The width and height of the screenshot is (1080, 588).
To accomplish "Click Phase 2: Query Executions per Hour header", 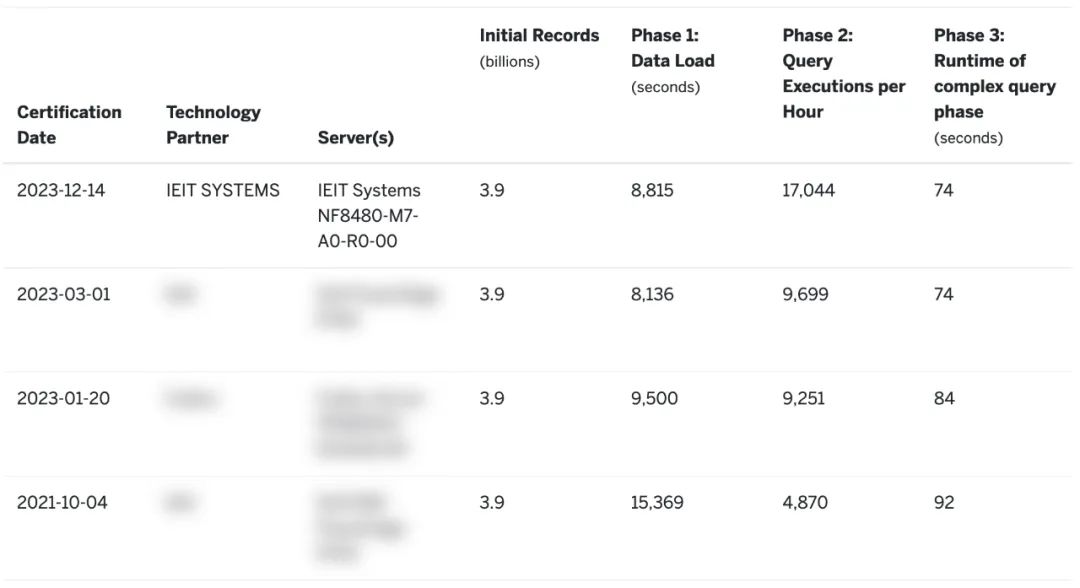I will (x=843, y=73).
